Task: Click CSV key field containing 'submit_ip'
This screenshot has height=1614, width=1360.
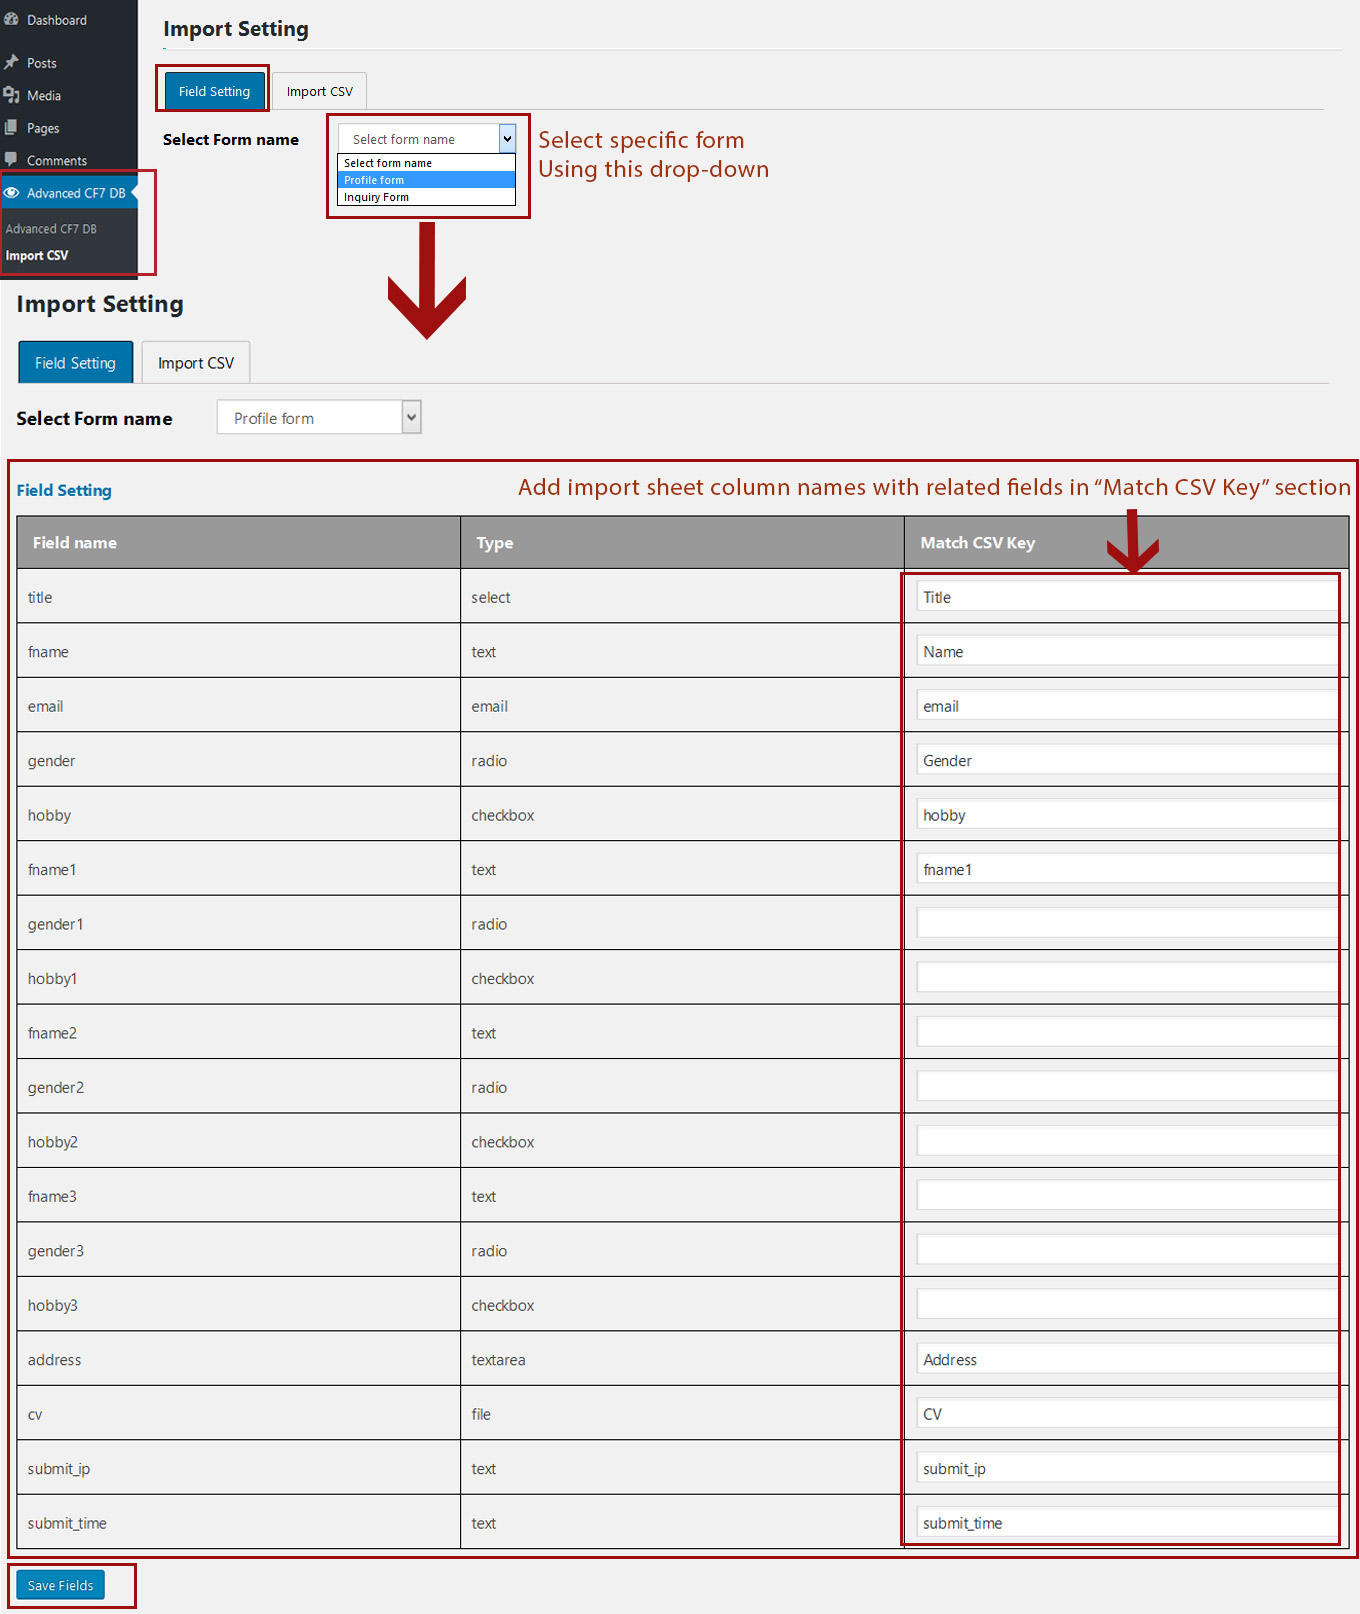Action: [x=1127, y=1468]
